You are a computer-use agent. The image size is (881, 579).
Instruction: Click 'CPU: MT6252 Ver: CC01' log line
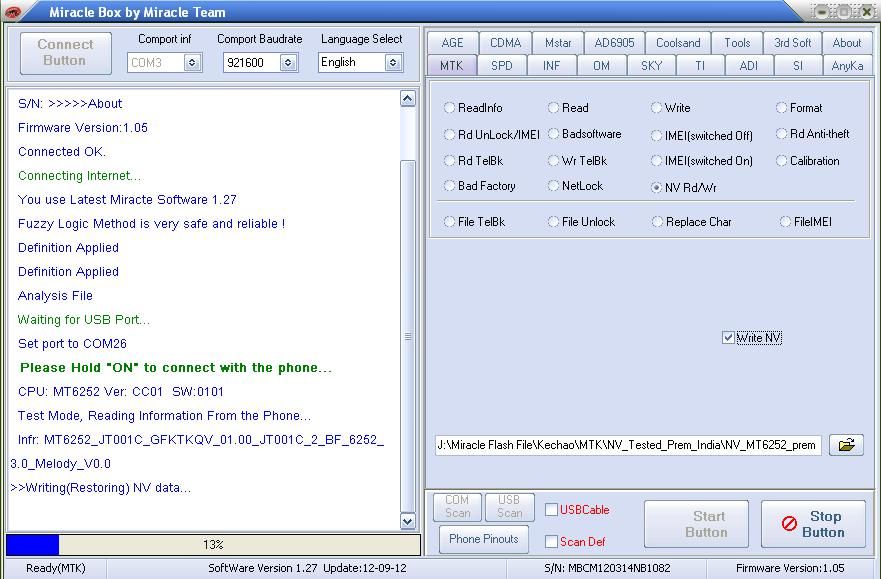click(x=121, y=391)
